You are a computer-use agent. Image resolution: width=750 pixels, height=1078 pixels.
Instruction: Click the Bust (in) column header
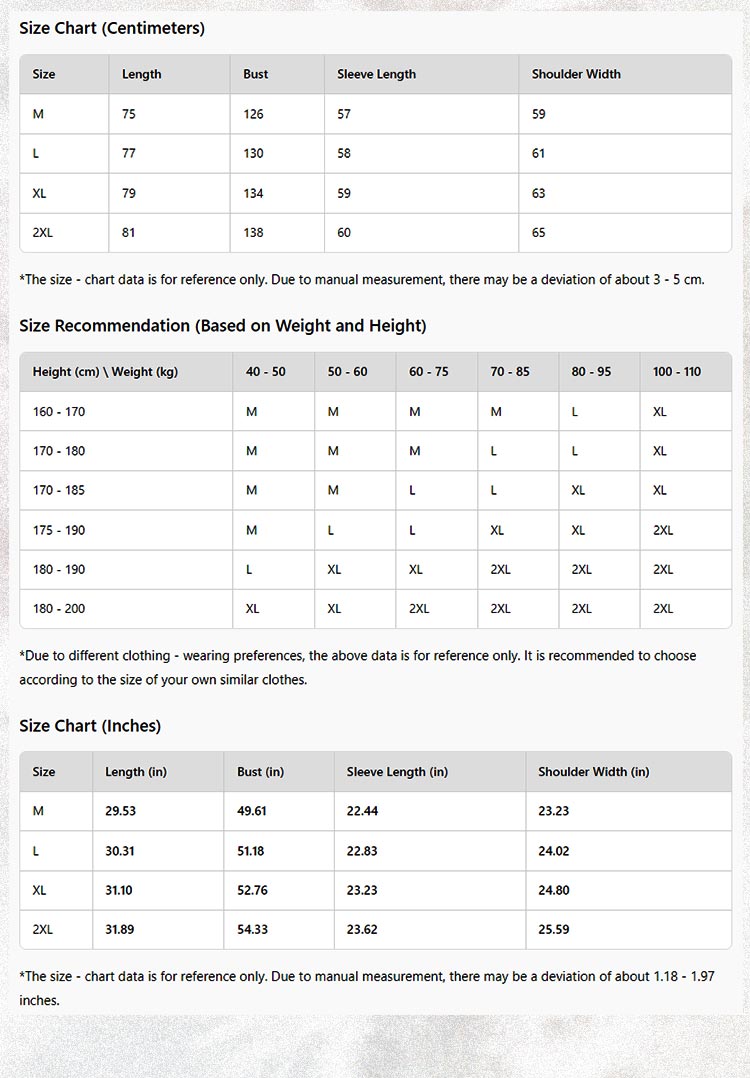coord(261,772)
